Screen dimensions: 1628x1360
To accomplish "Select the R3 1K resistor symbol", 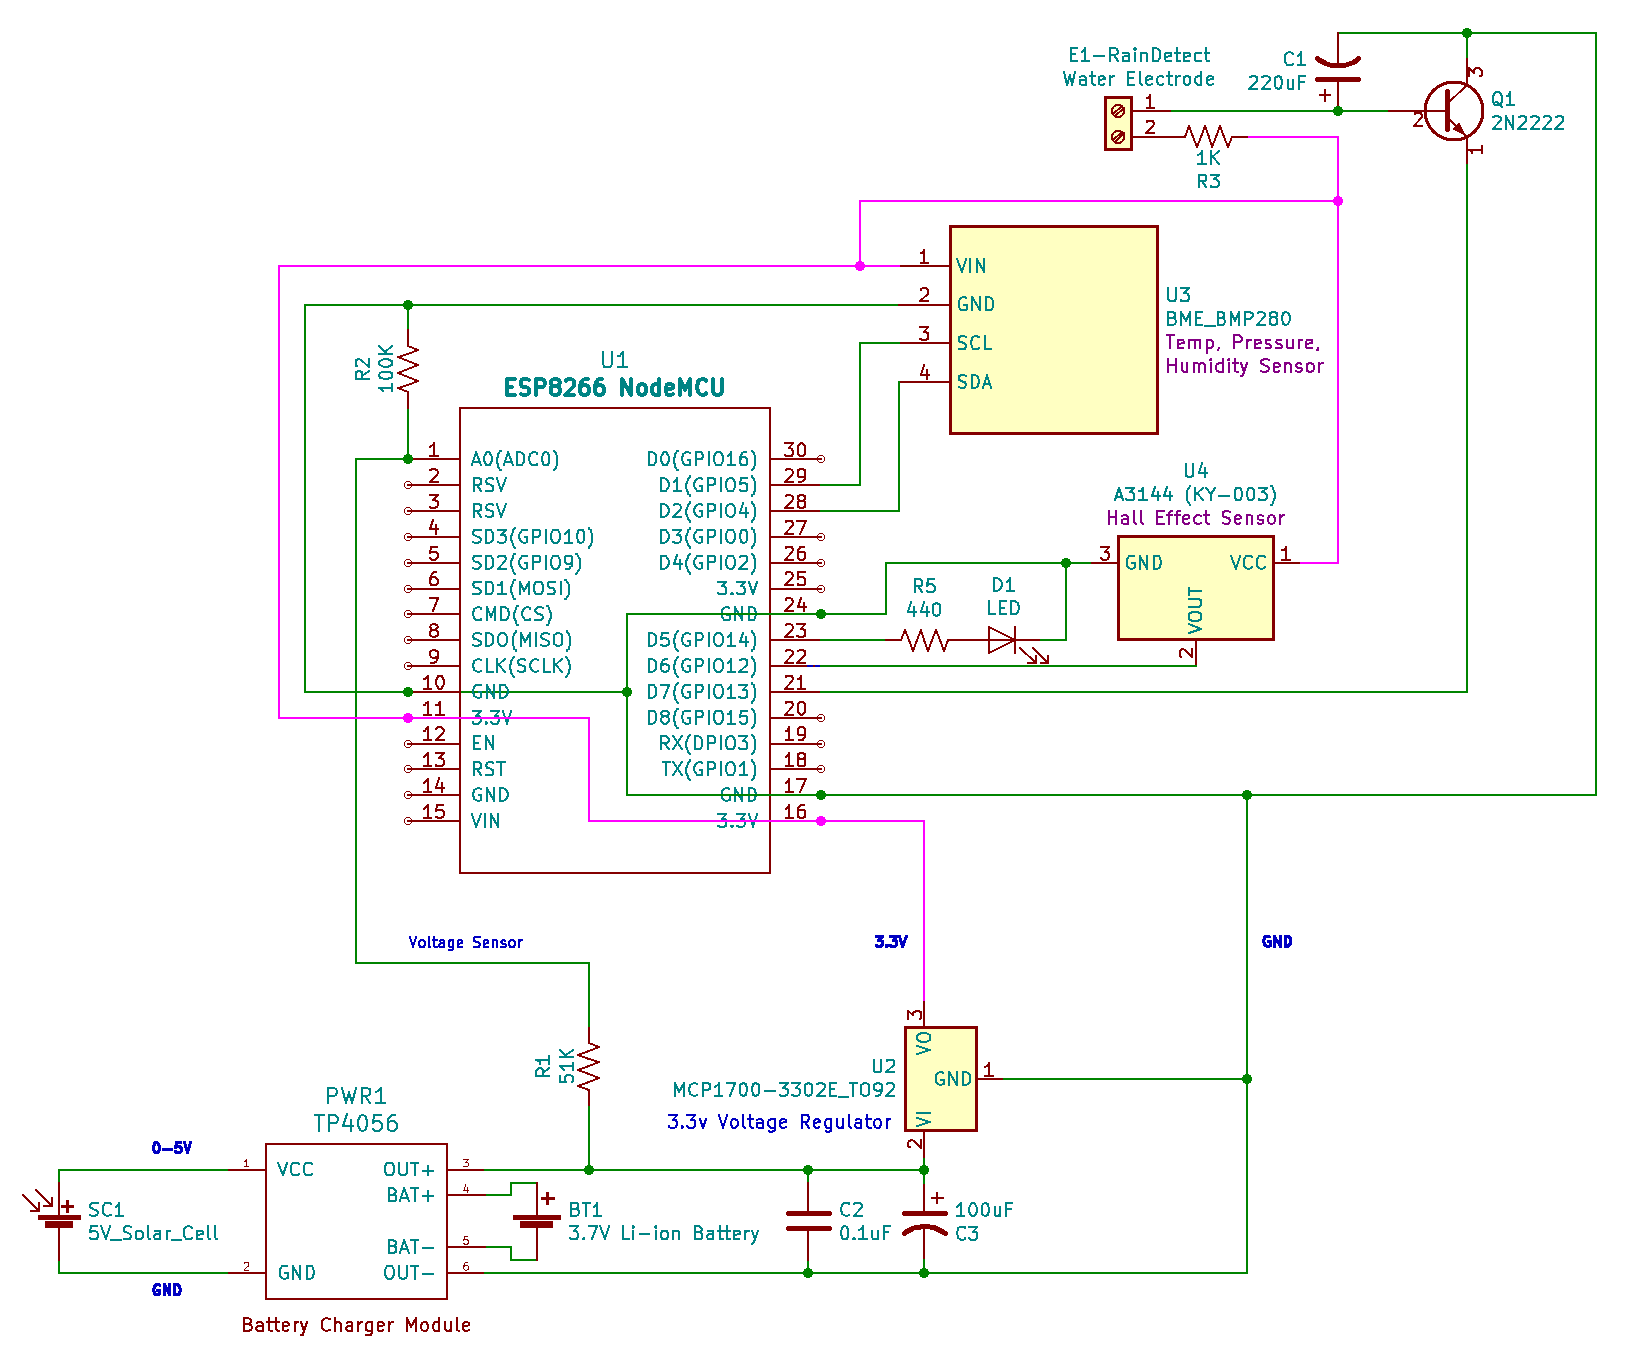I will 1208,136.
